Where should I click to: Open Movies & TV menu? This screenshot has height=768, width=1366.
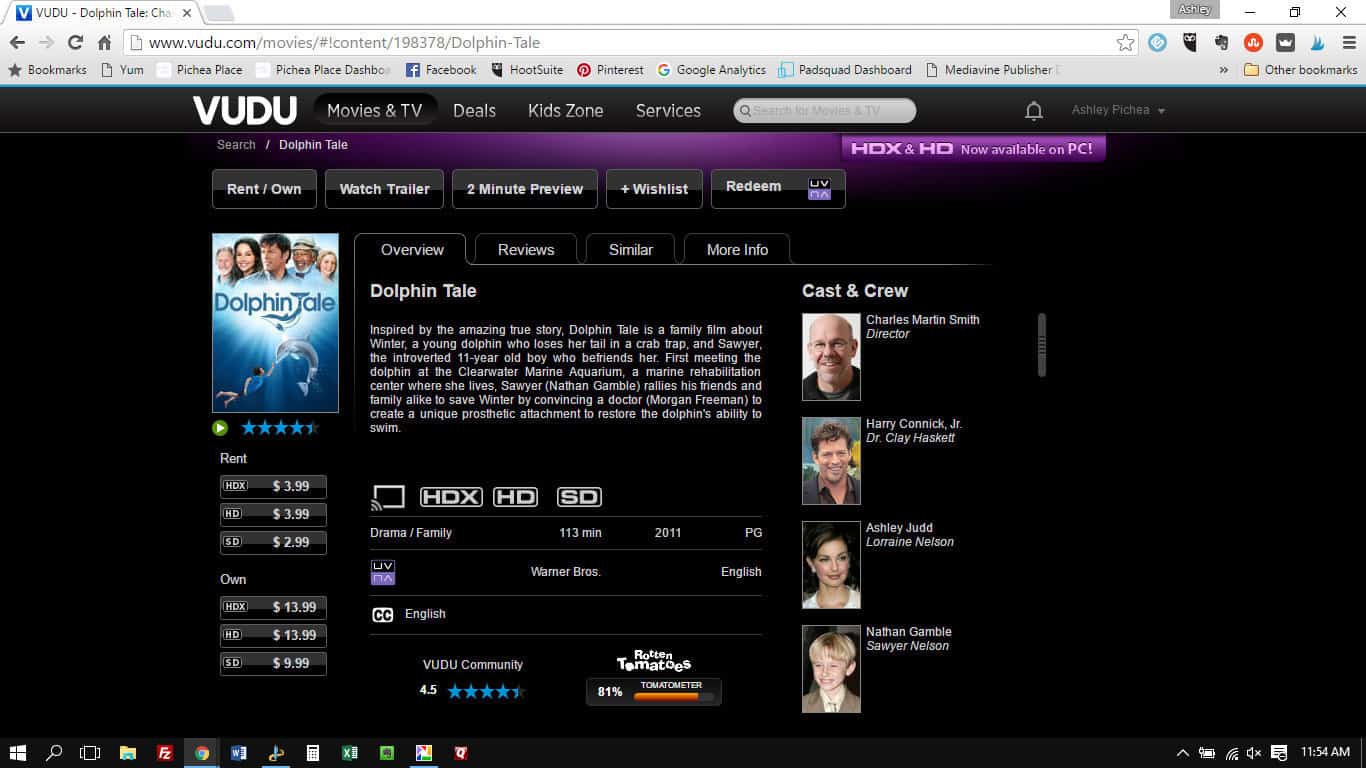pyautogui.click(x=375, y=110)
